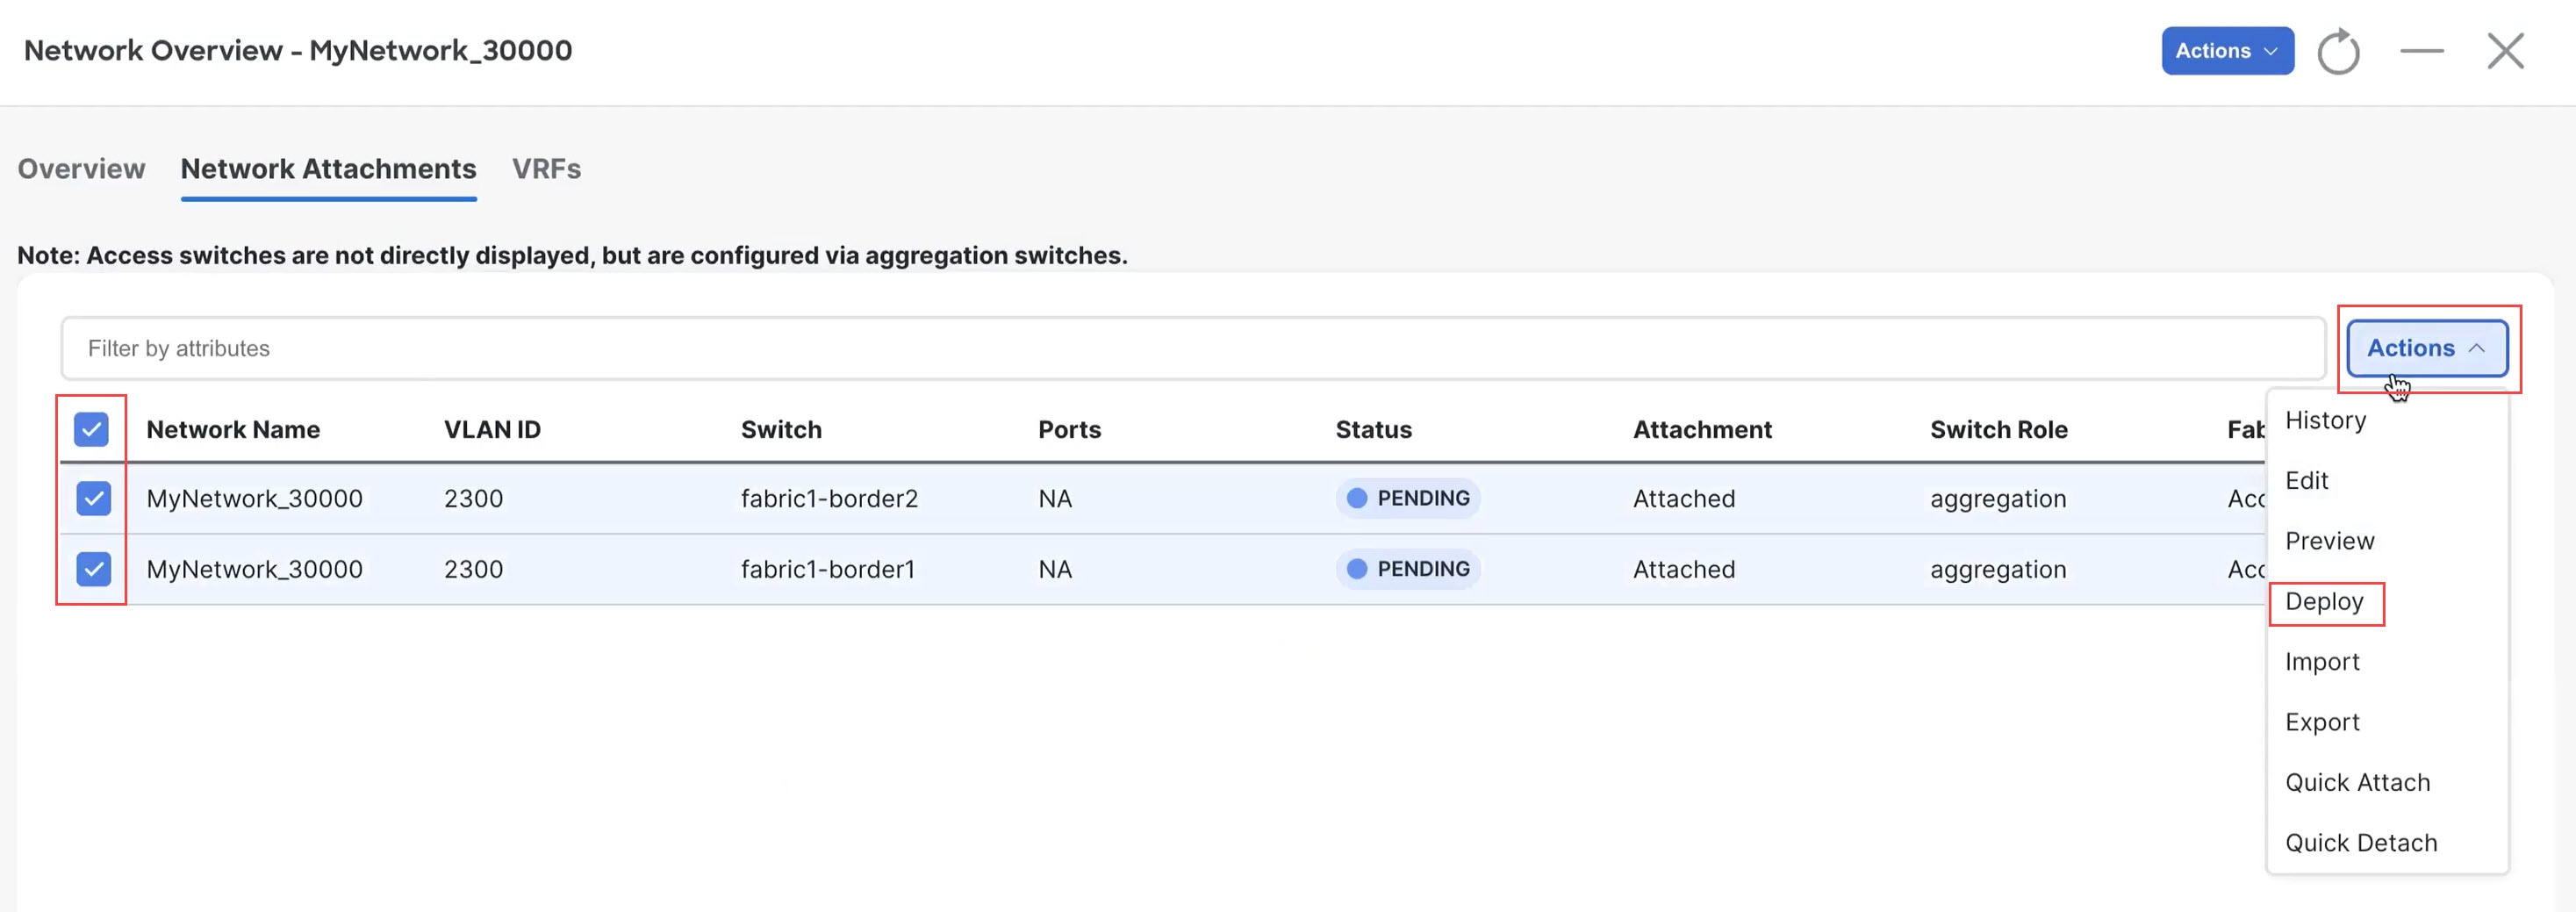Minimize the Network Overview panel
Screen dimensions: 2576x912
pos(2421,51)
